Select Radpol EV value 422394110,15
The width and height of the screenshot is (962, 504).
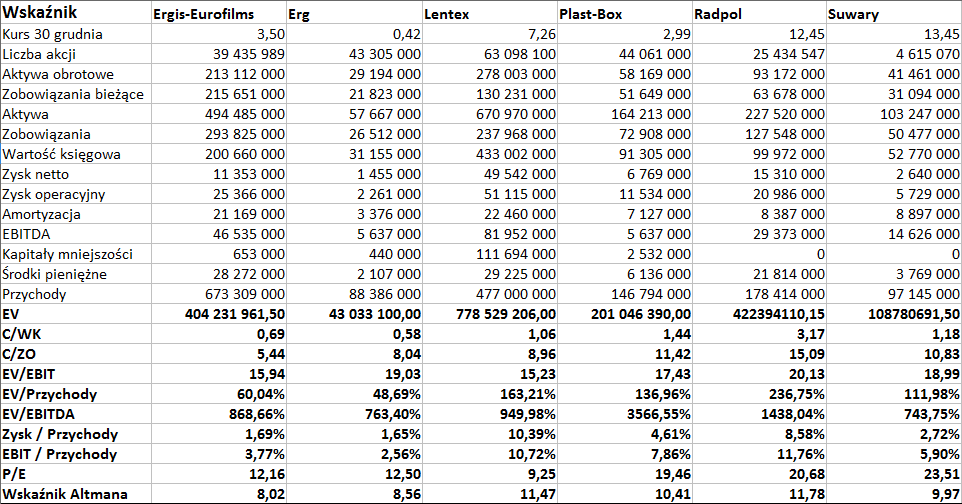pos(760,314)
